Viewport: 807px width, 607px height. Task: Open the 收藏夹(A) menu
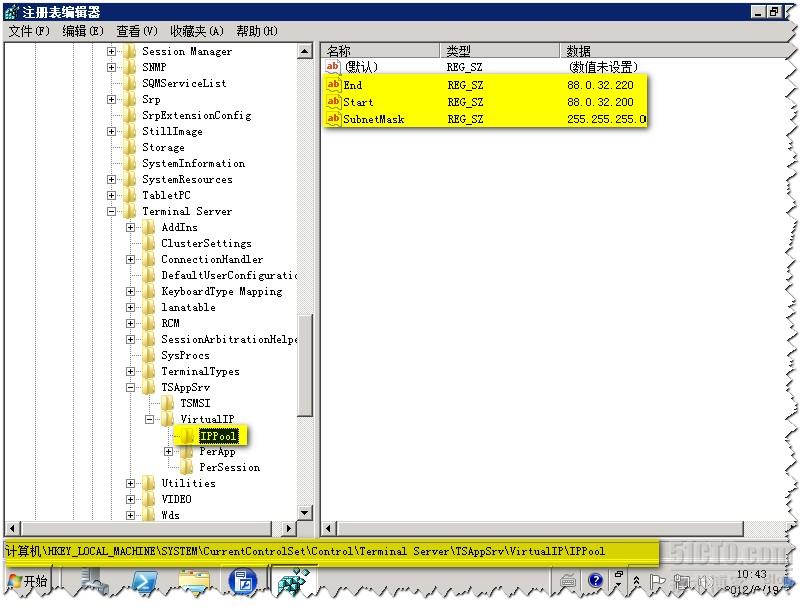(x=197, y=31)
